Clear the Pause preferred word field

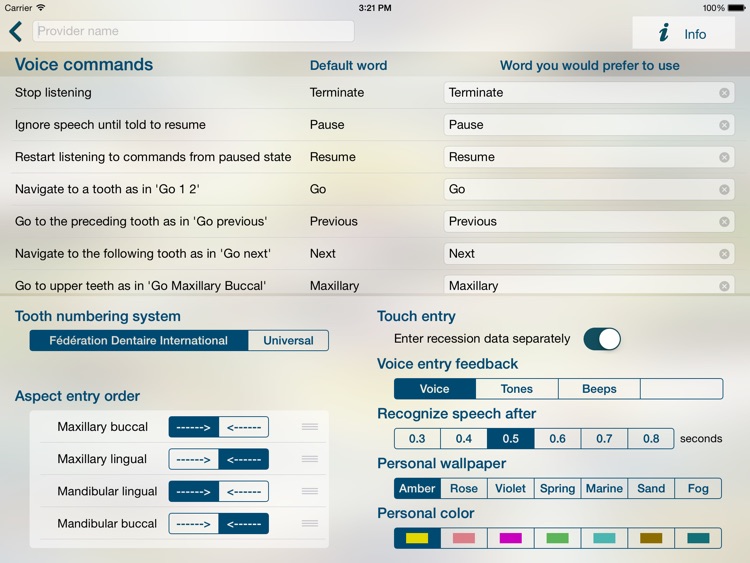tap(724, 125)
